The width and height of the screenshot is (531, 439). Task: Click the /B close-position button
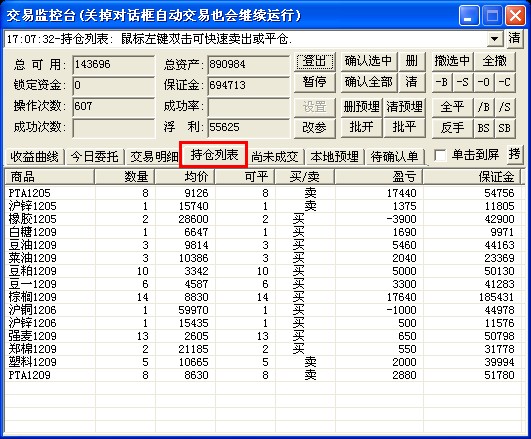coord(483,107)
